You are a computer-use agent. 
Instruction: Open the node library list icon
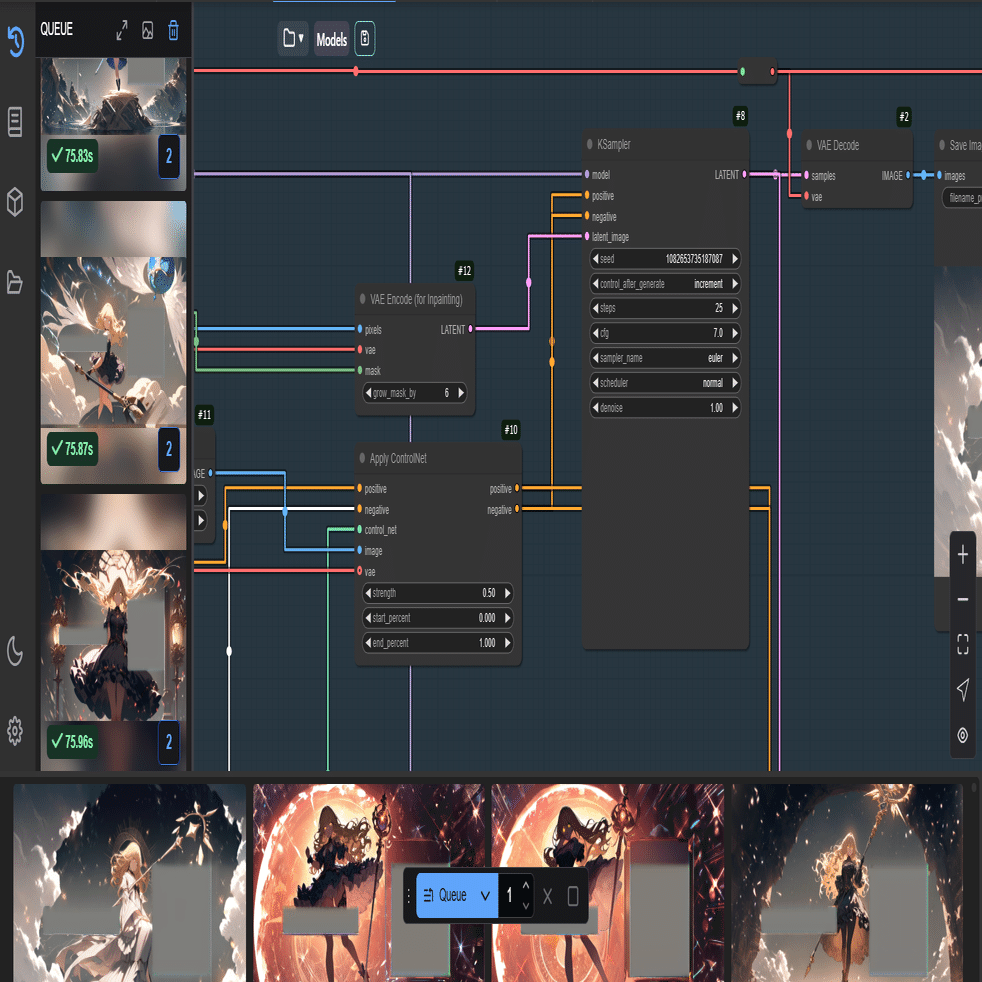tap(15, 121)
